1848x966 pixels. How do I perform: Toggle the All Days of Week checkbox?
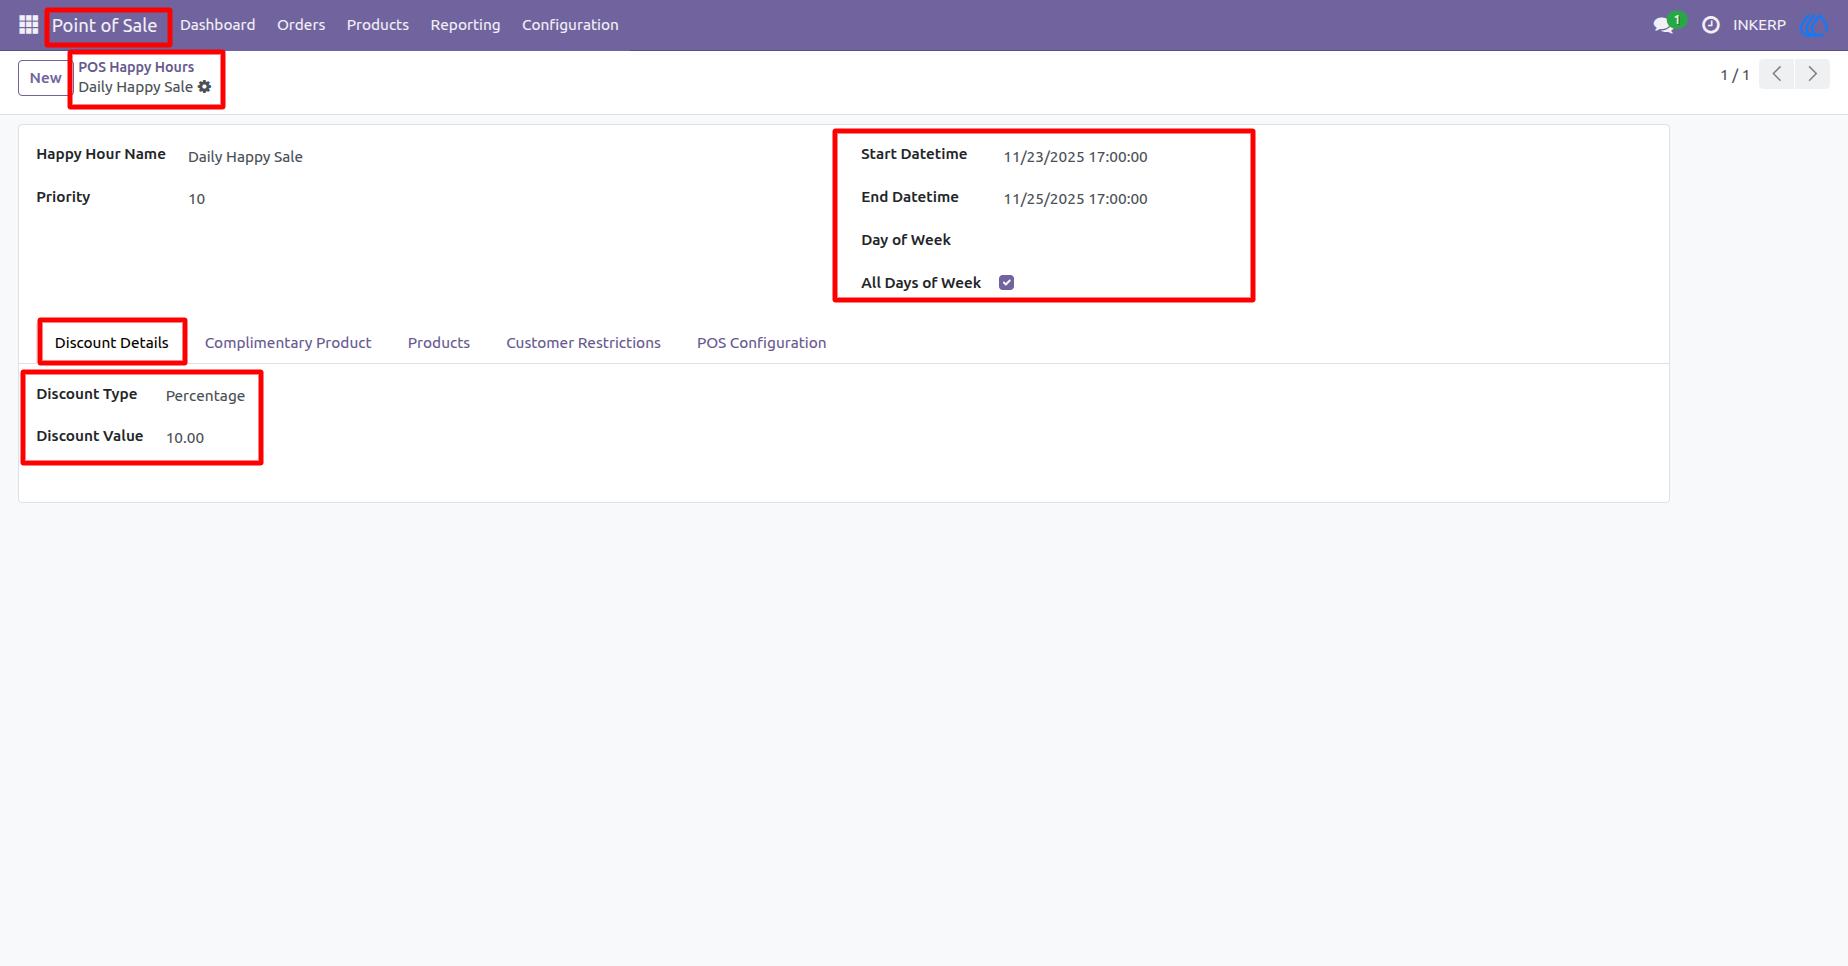click(1007, 283)
